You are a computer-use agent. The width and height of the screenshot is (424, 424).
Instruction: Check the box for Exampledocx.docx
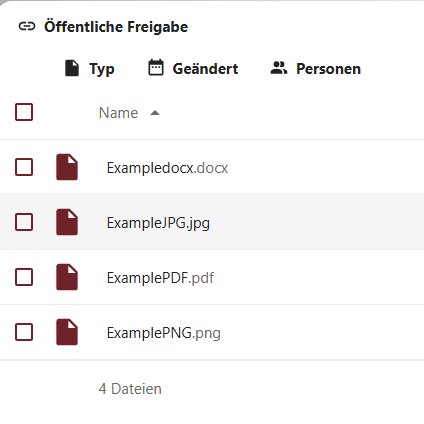pos(24,167)
